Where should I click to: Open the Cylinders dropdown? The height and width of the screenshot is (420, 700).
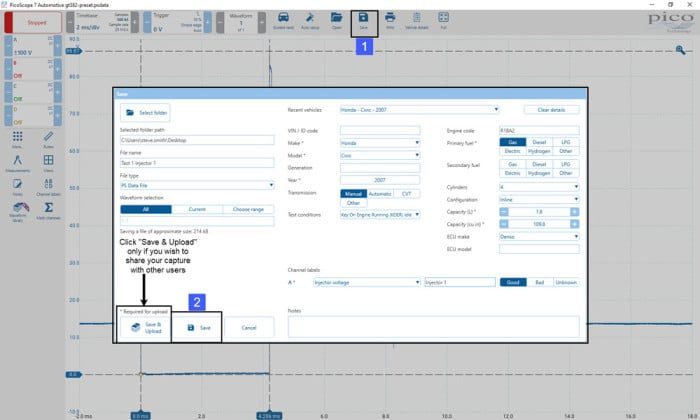(x=539, y=187)
